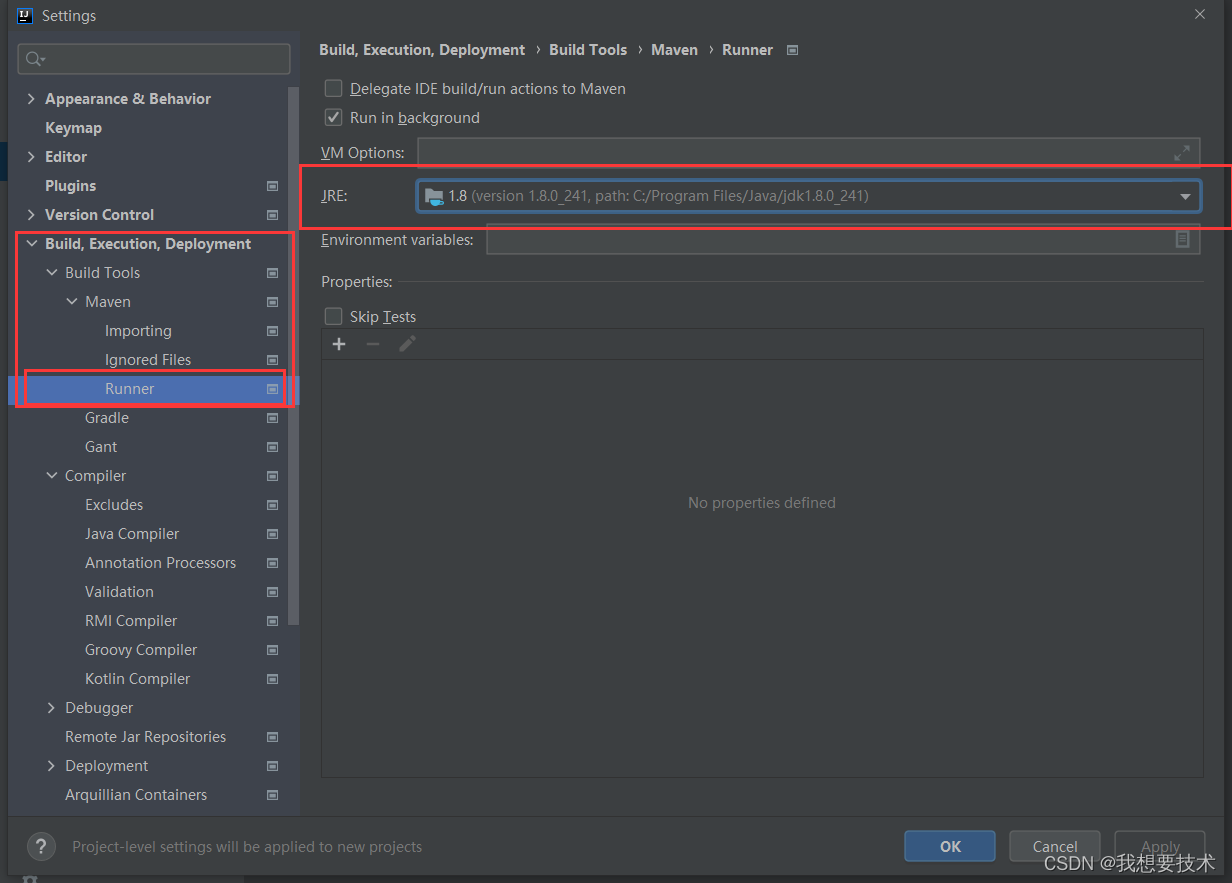The image size is (1232, 883).
Task: Open Remote Jar Repositories page
Action: click(145, 737)
